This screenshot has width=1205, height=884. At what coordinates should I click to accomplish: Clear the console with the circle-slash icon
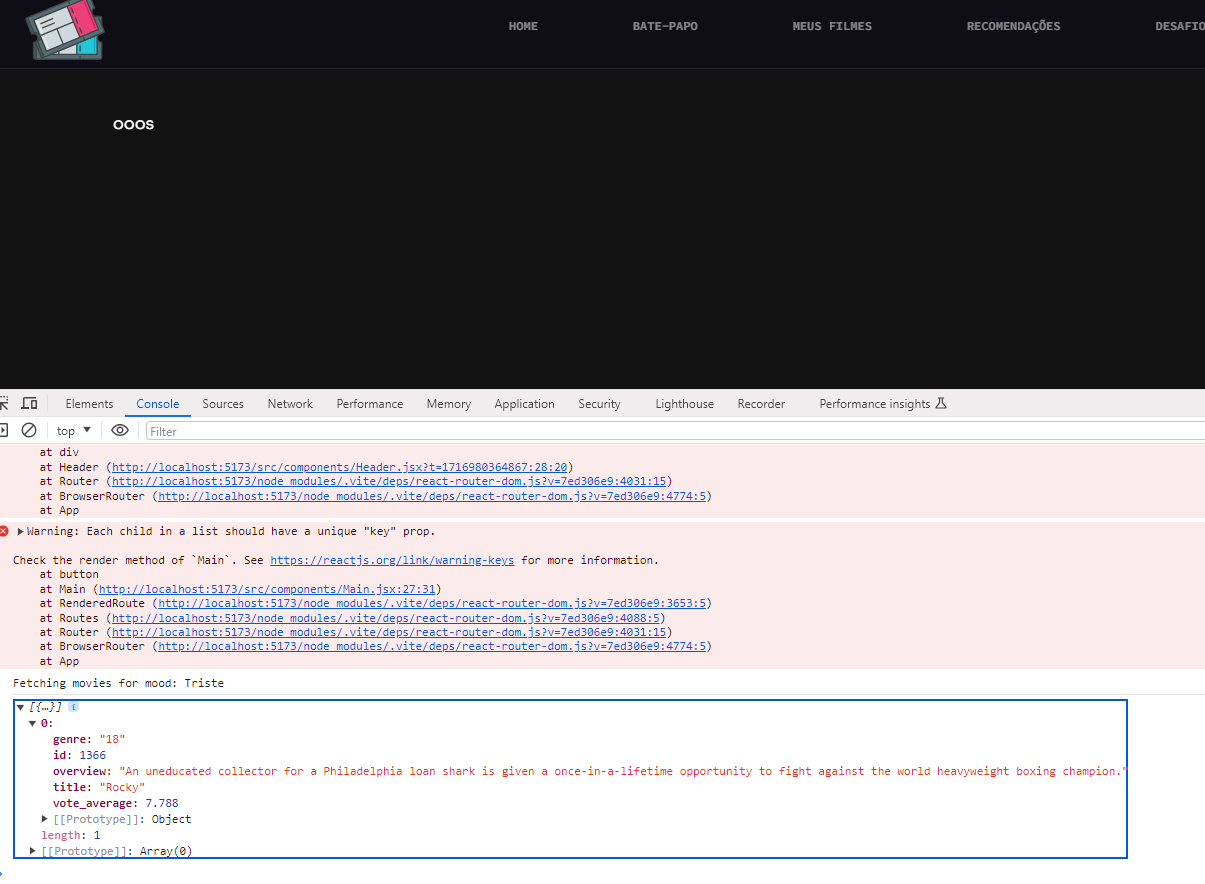point(29,431)
